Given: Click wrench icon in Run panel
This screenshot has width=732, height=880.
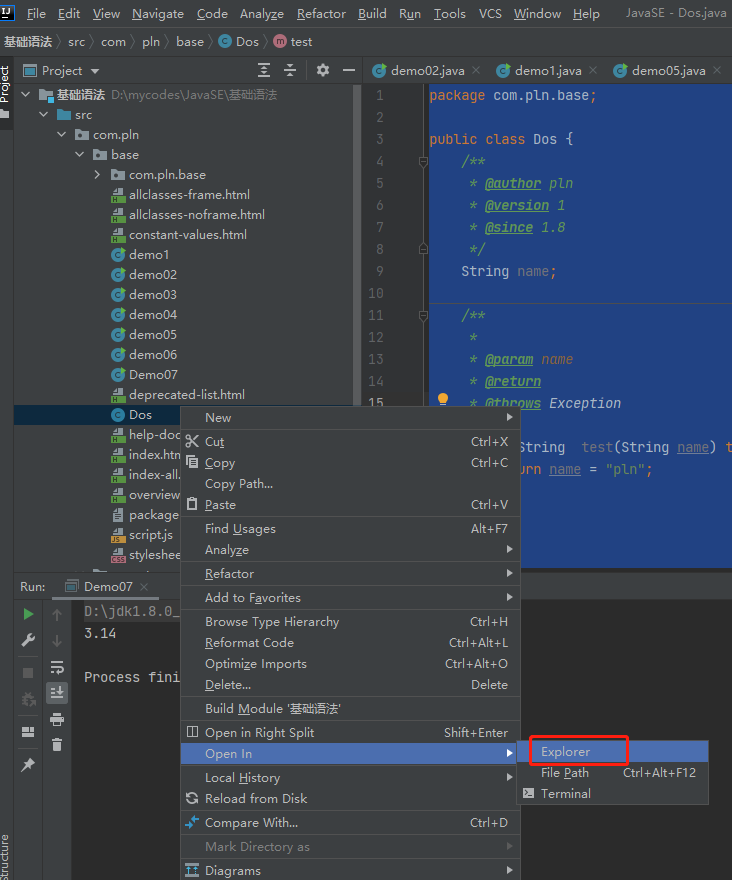Looking at the screenshot, I should (28, 640).
